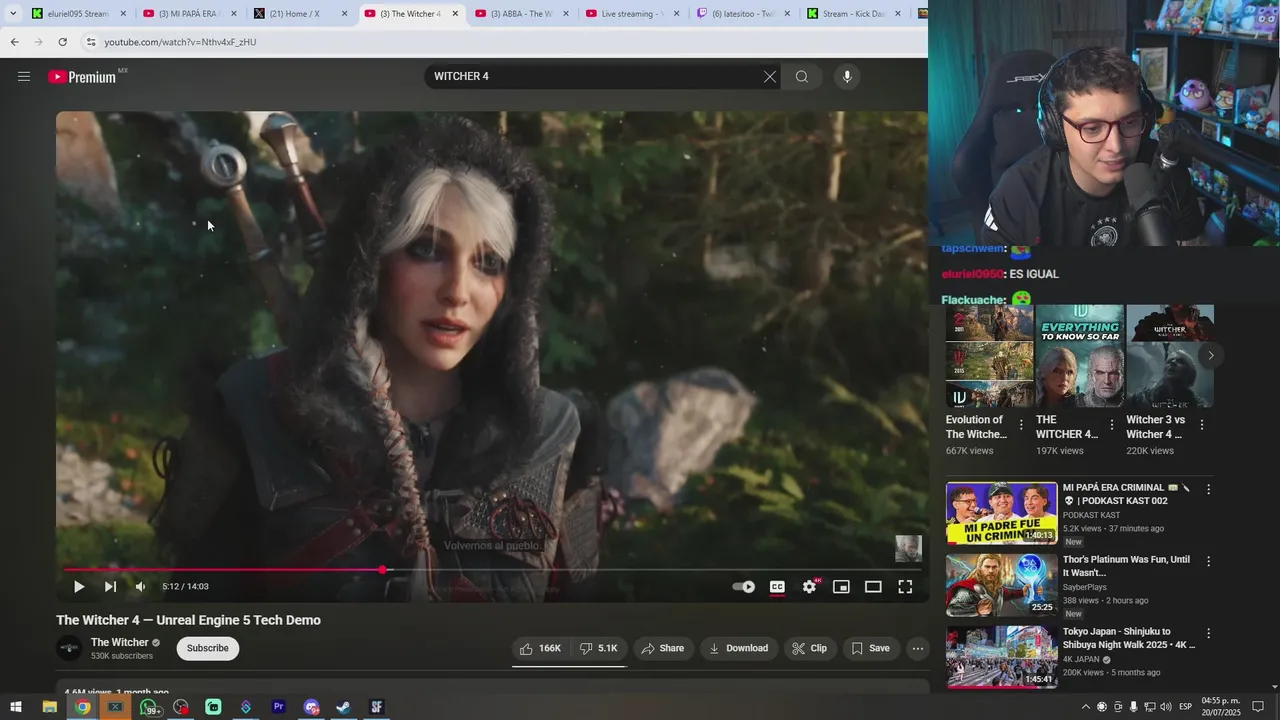Show next shorts with right arrow
The width and height of the screenshot is (1280, 720).
1210,355
